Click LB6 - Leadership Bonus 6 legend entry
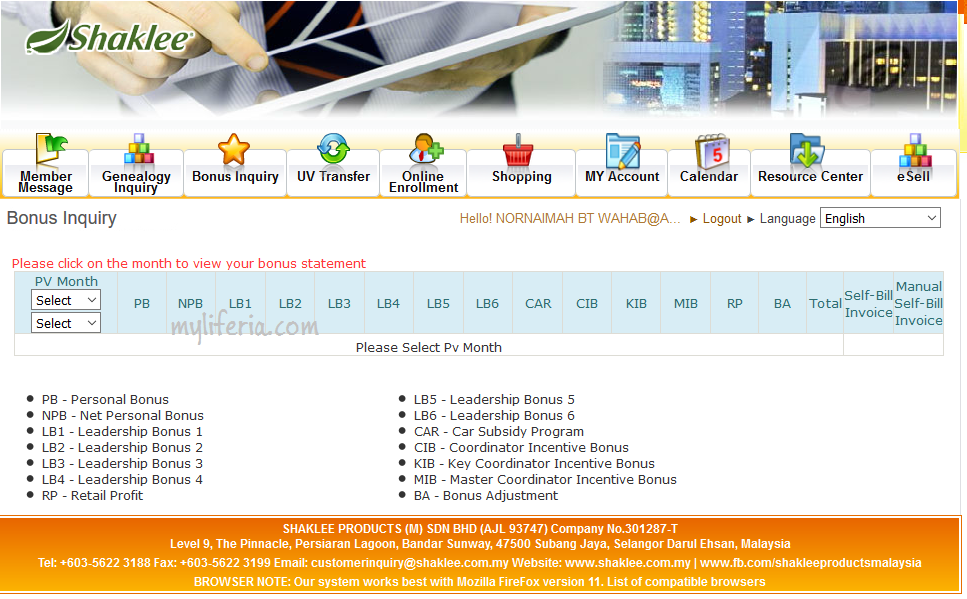 click(494, 416)
